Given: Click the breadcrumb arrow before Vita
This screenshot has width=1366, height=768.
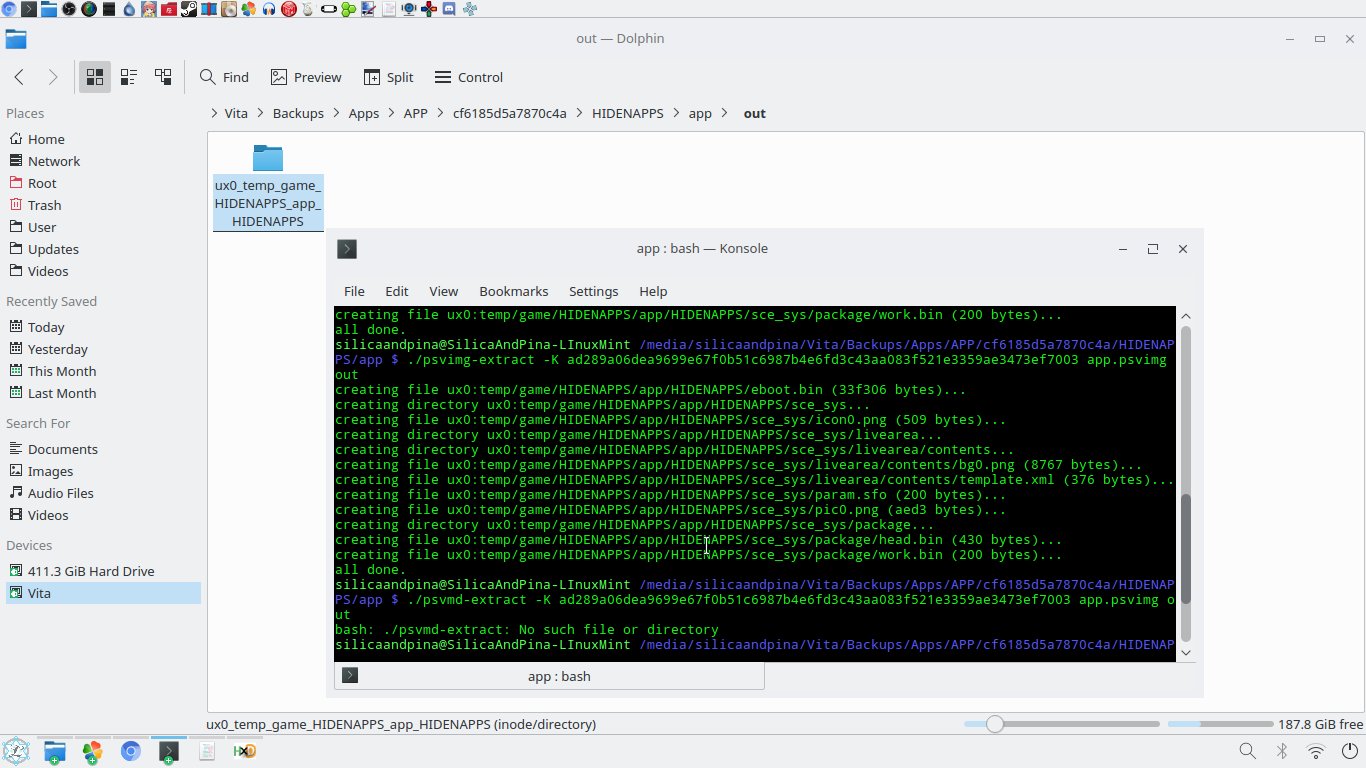Looking at the screenshot, I should pos(214,113).
